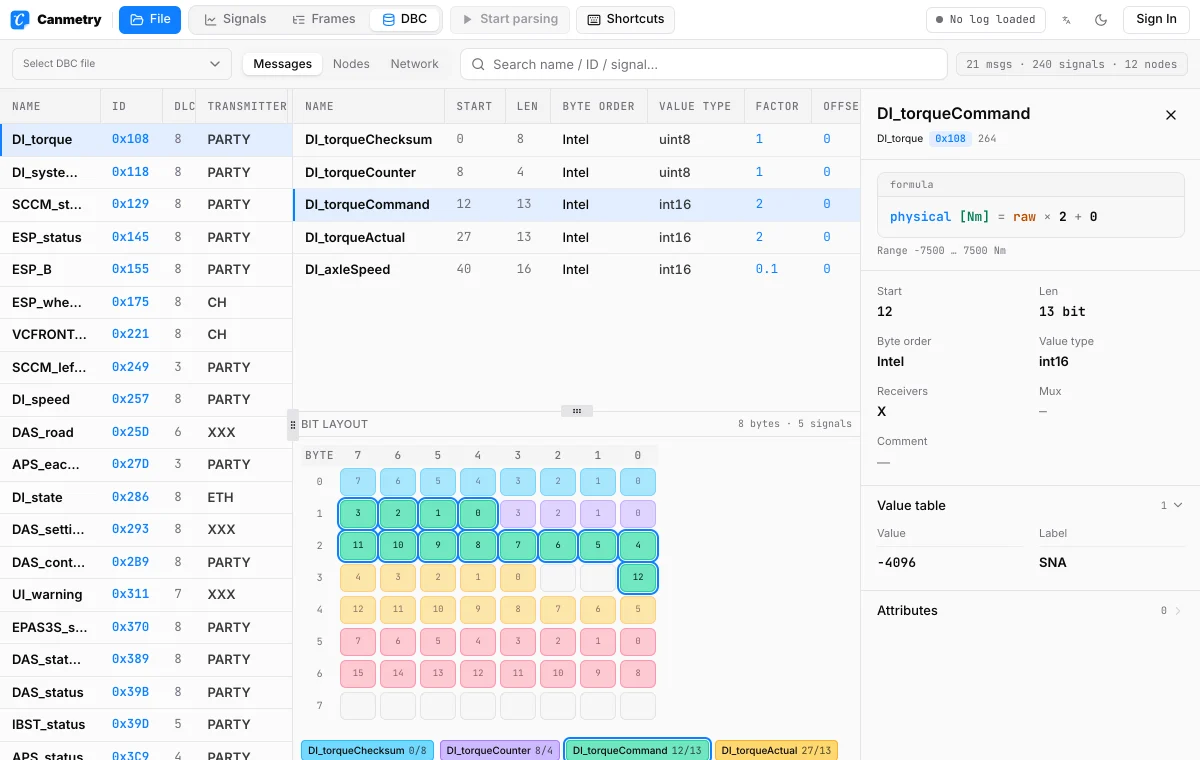
Task: Click the horizontal splitter handle above BIT LAYOUT
Action: coord(577,411)
